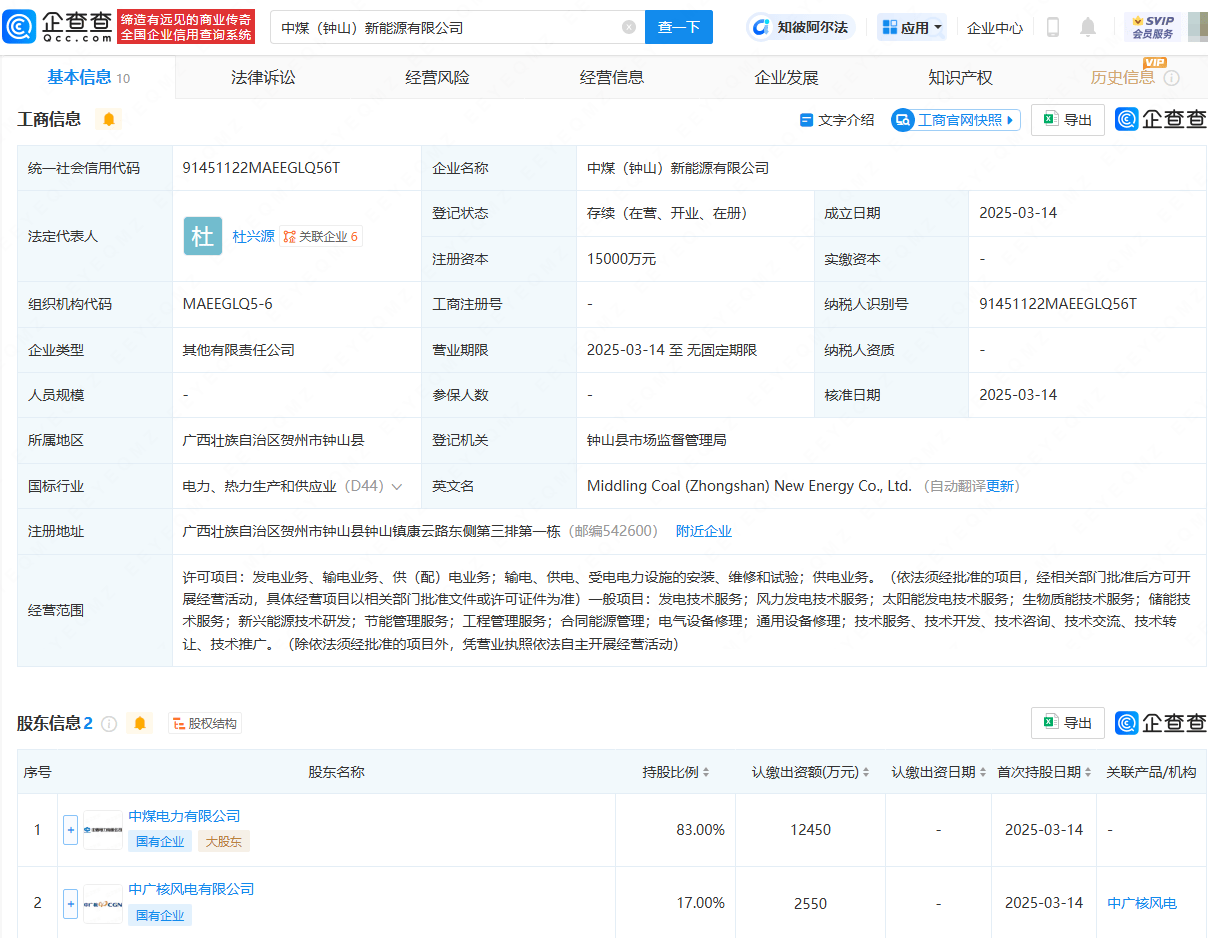Image resolution: width=1208 pixels, height=938 pixels.
Task: Open 股权结构 chart
Action: pyautogui.click(x=205, y=723)
